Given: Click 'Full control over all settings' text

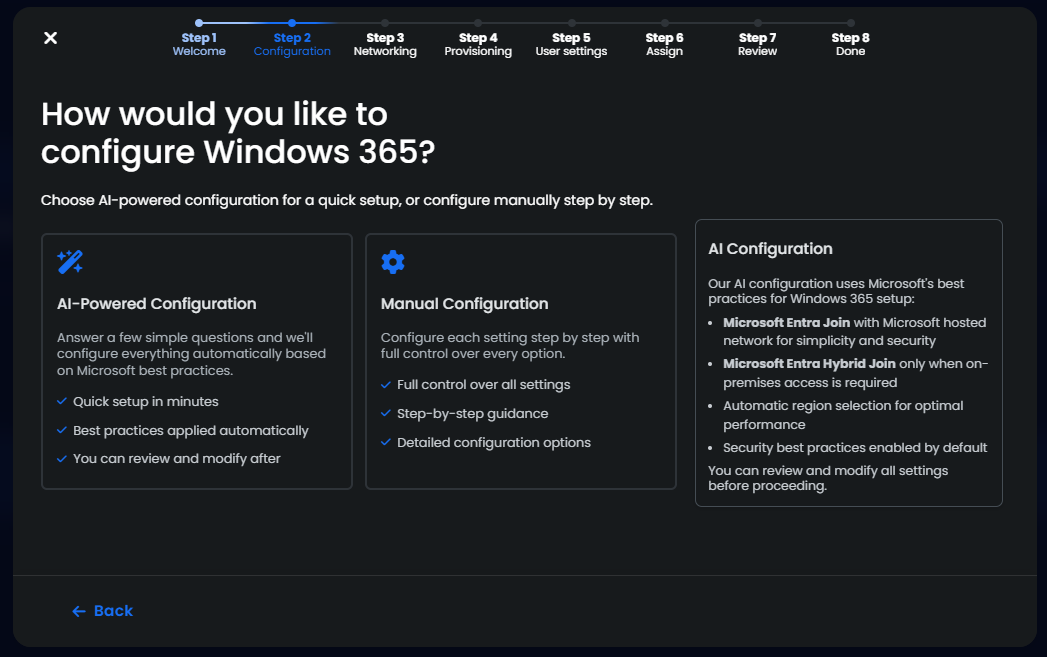Looking at the screenshot, I should pos(483,385).
